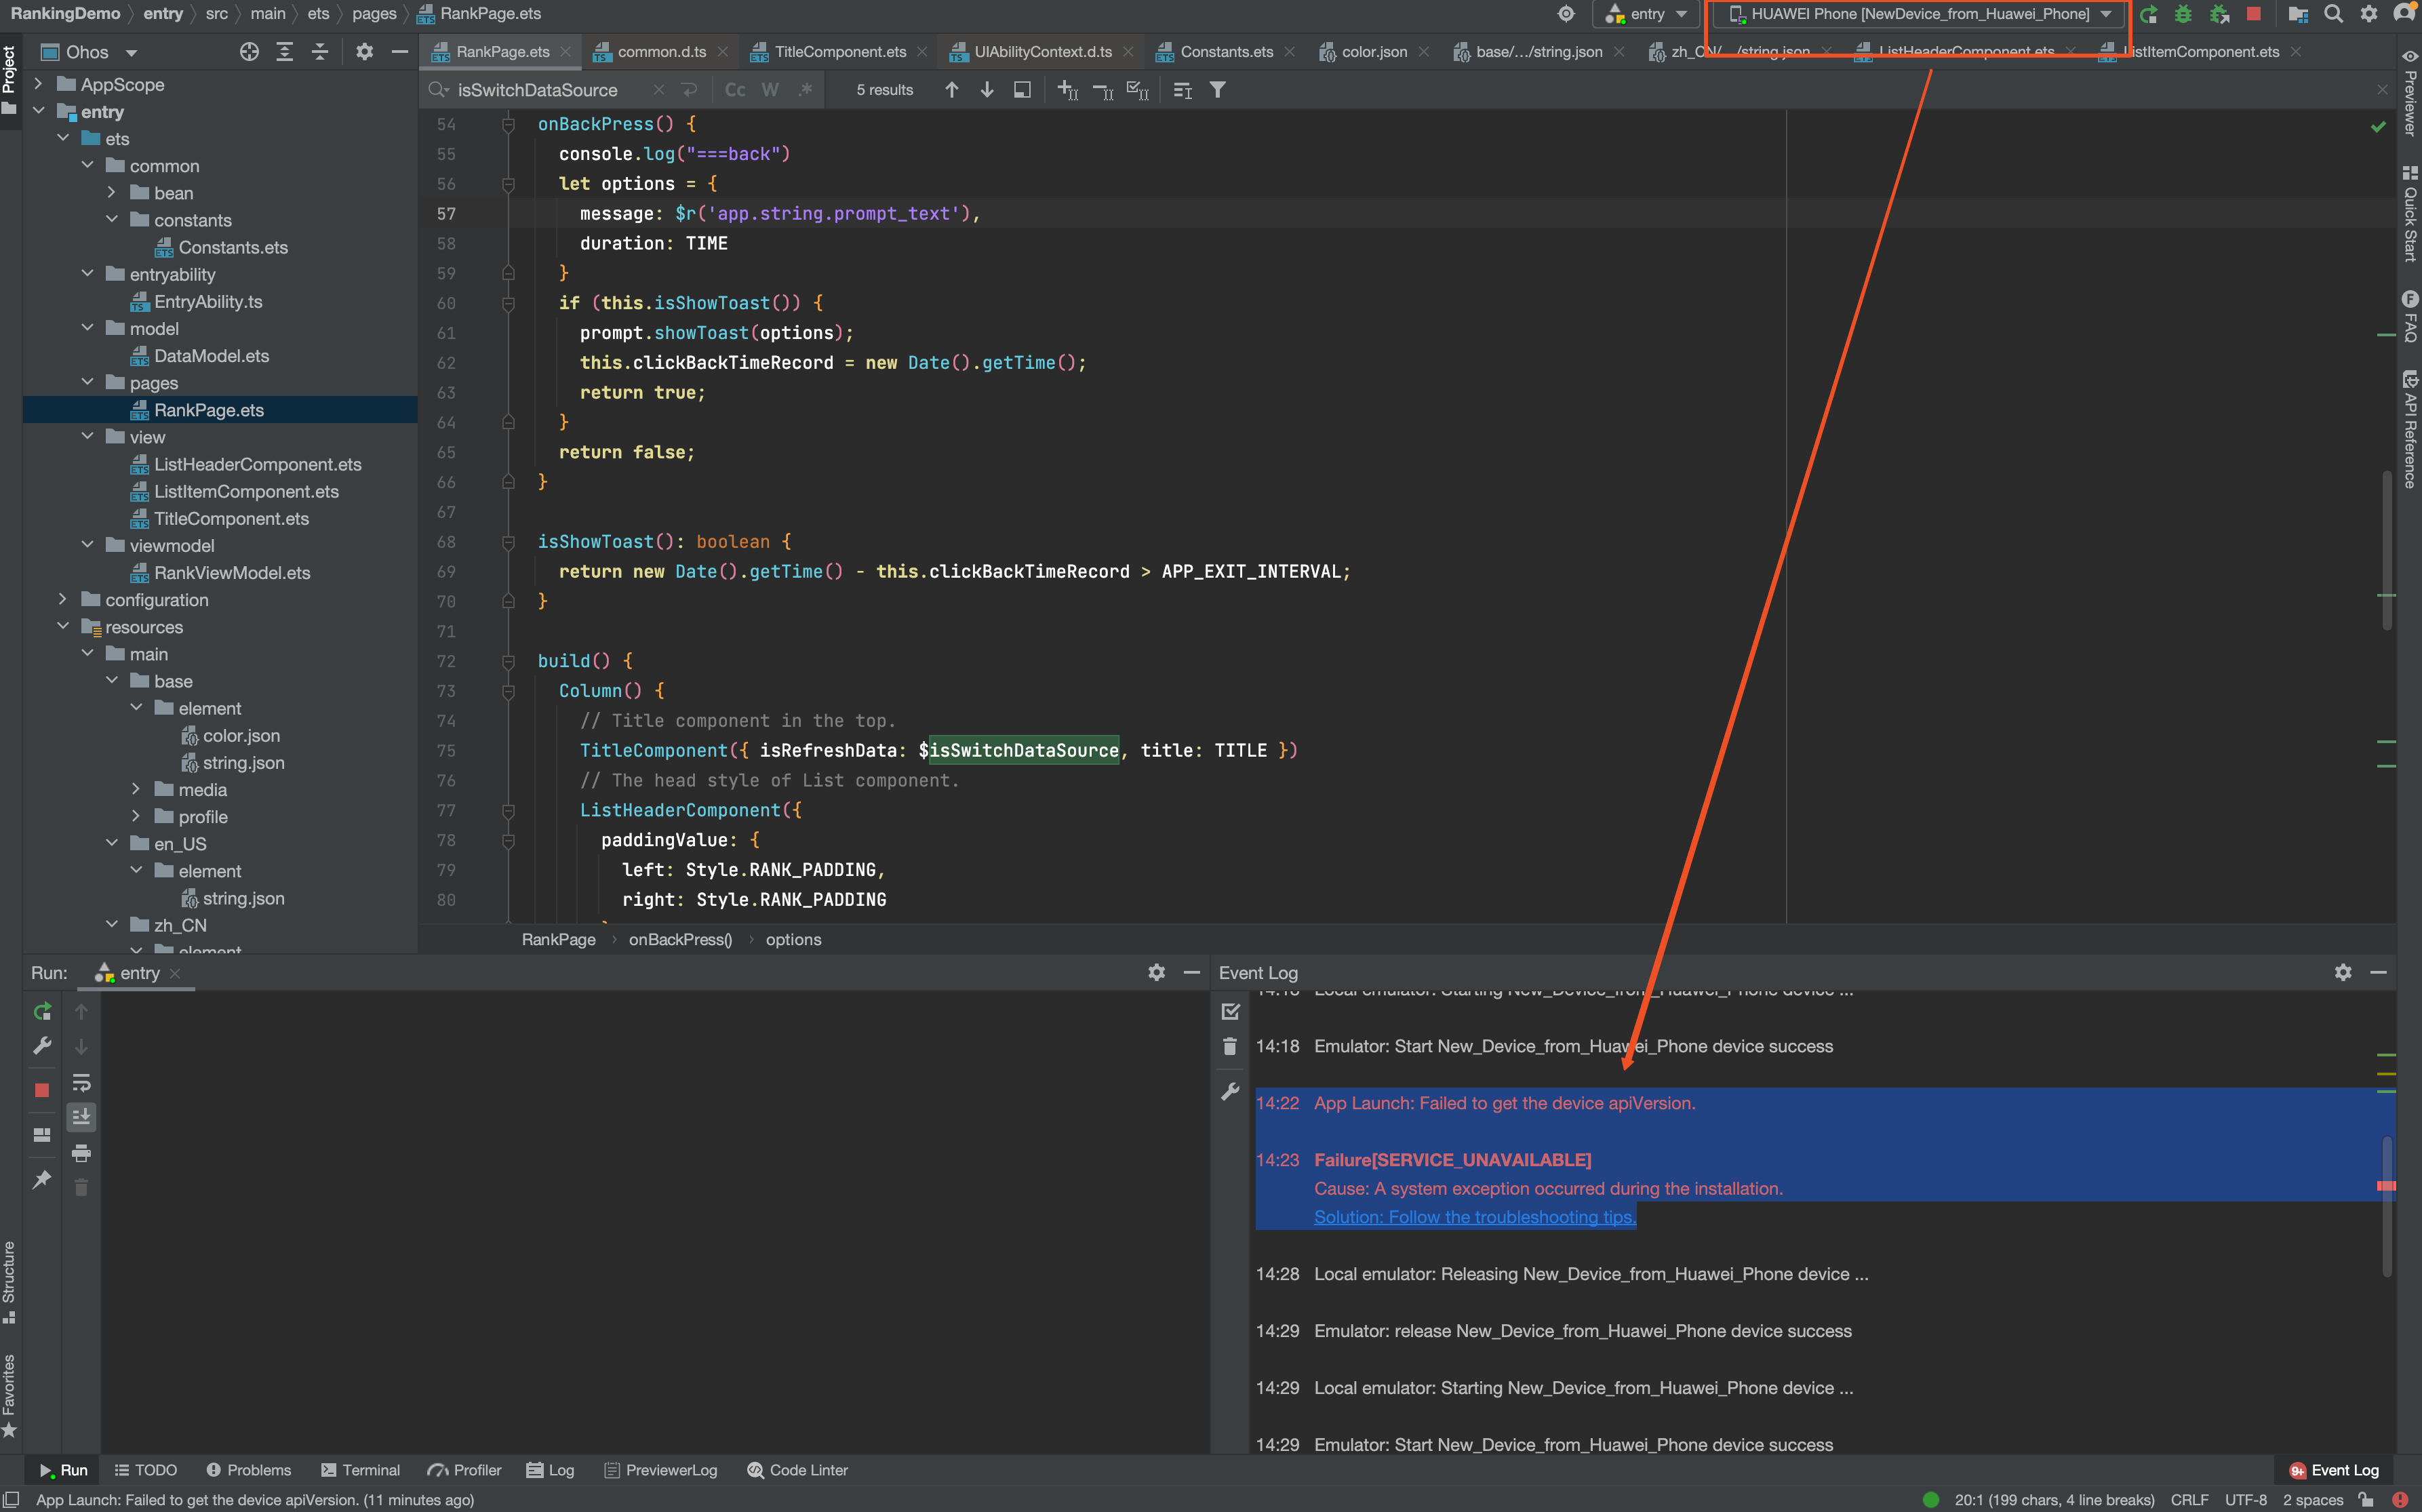Viewport: 2422px width, 1512px height.
Task: Stop the running app via the top toolbar
Action: [x=2253, y=14]
